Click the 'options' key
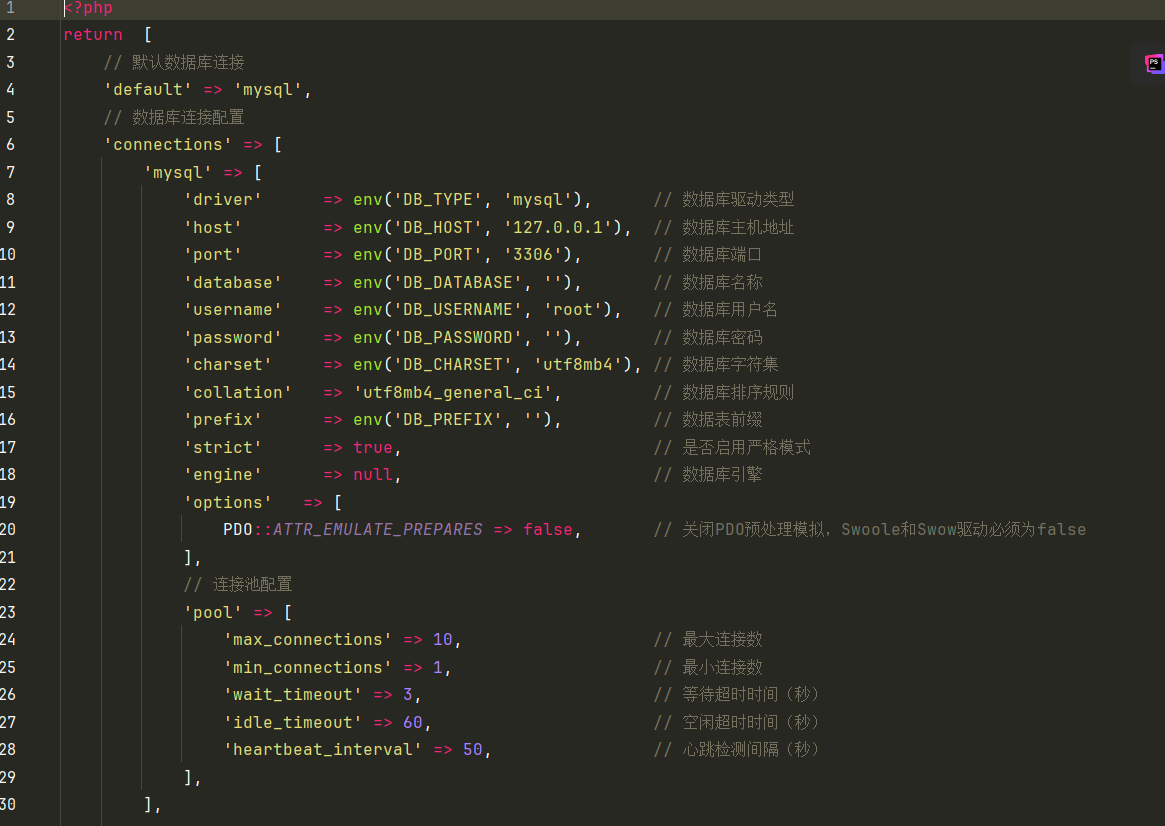 pos(227,502)
